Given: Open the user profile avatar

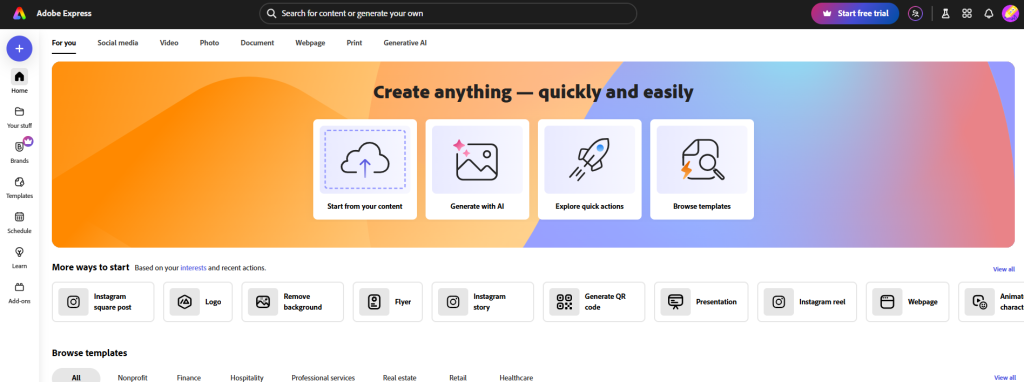Looking at the screenshot, I should pos(1010,13).
